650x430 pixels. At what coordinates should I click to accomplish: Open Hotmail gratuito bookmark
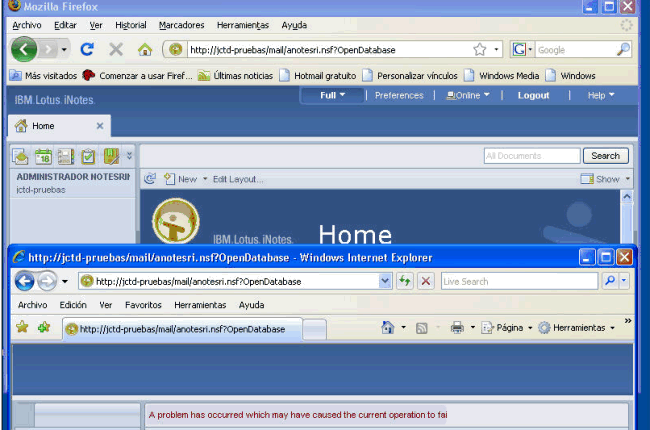point(318,76)
